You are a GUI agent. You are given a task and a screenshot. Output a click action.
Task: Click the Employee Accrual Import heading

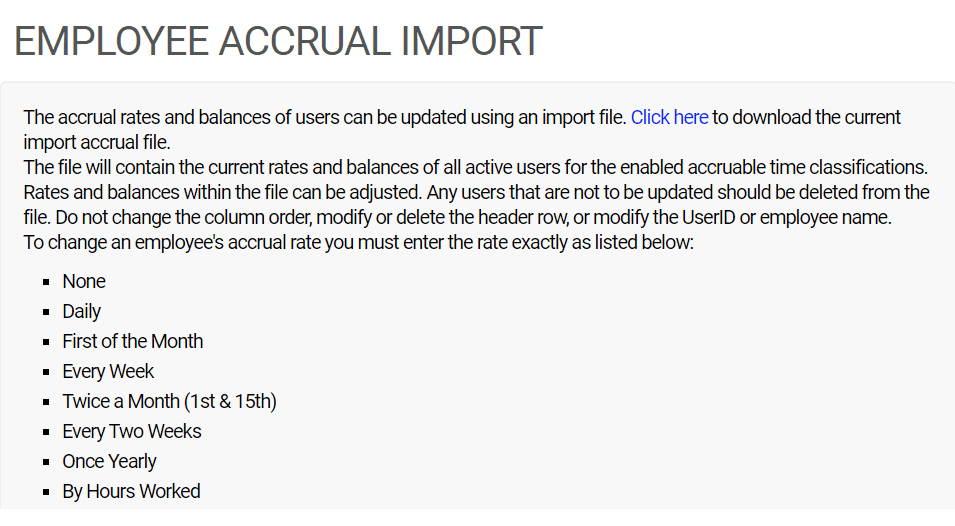(x=278, y=41)
